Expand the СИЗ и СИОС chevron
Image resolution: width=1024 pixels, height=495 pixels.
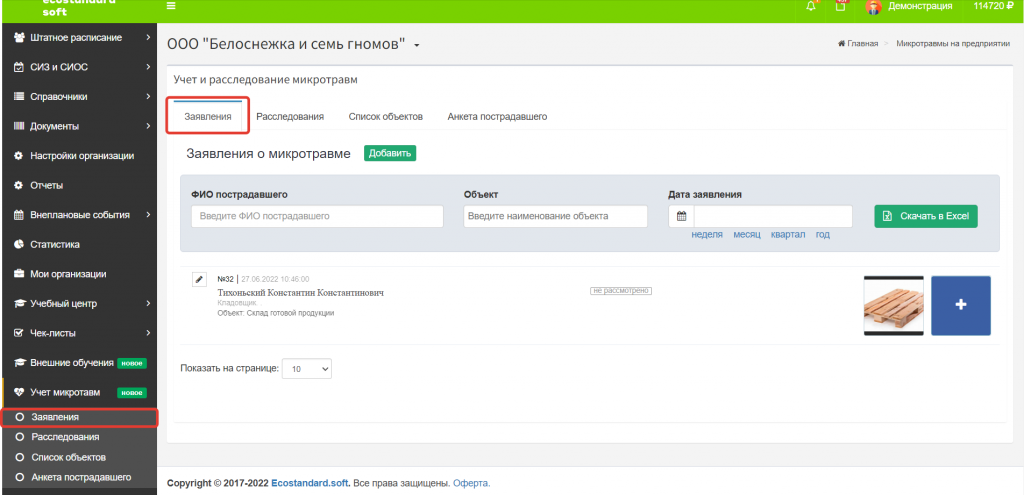coord(148,67)
